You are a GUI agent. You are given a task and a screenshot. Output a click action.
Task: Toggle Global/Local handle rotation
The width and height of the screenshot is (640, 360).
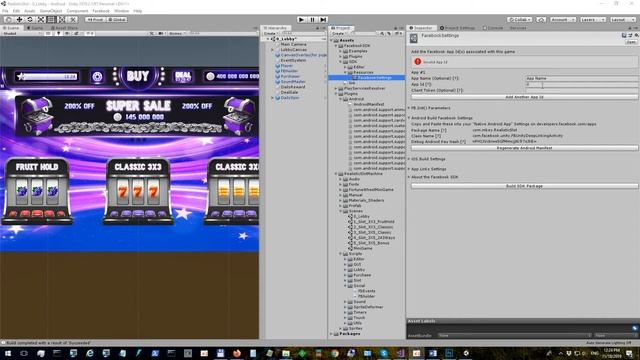117,19
